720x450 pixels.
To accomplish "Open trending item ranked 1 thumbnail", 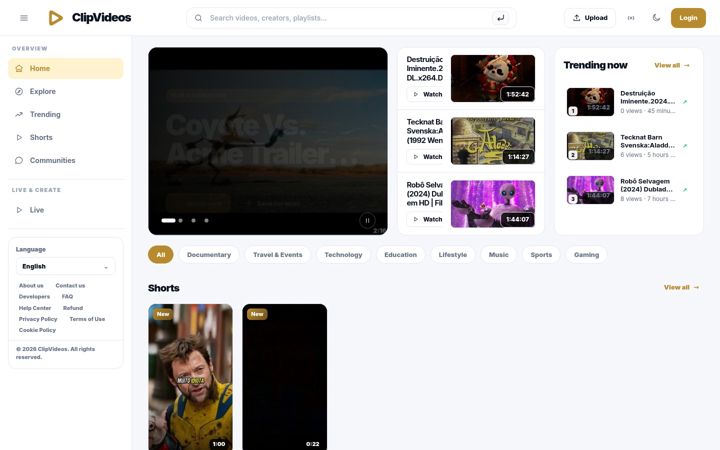I will (590, 101).
